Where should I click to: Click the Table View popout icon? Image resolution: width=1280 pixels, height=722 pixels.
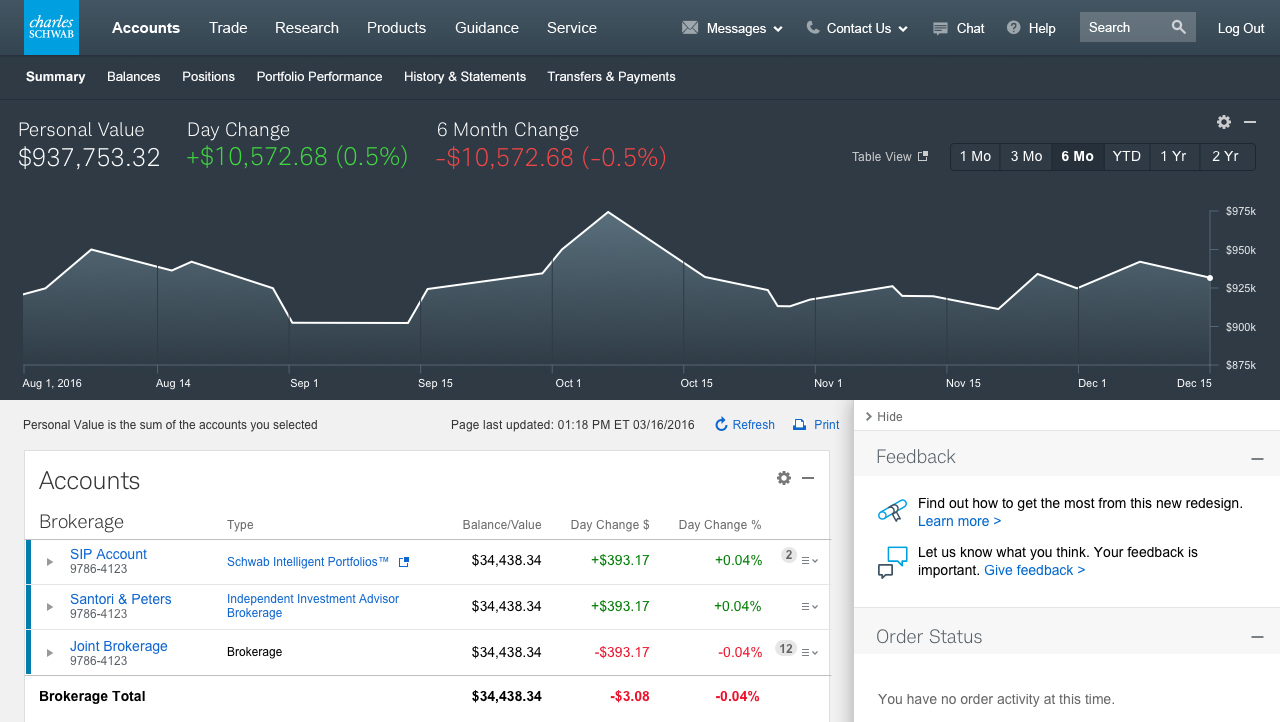tap(921, 156)
